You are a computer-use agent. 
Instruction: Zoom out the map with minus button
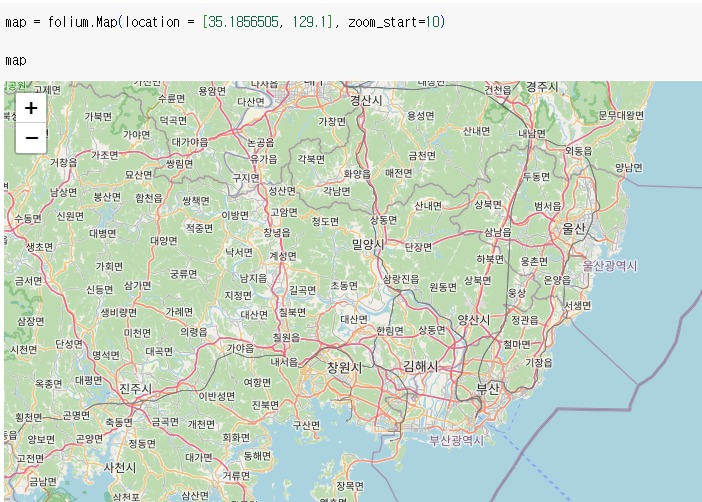coord(31,138)
